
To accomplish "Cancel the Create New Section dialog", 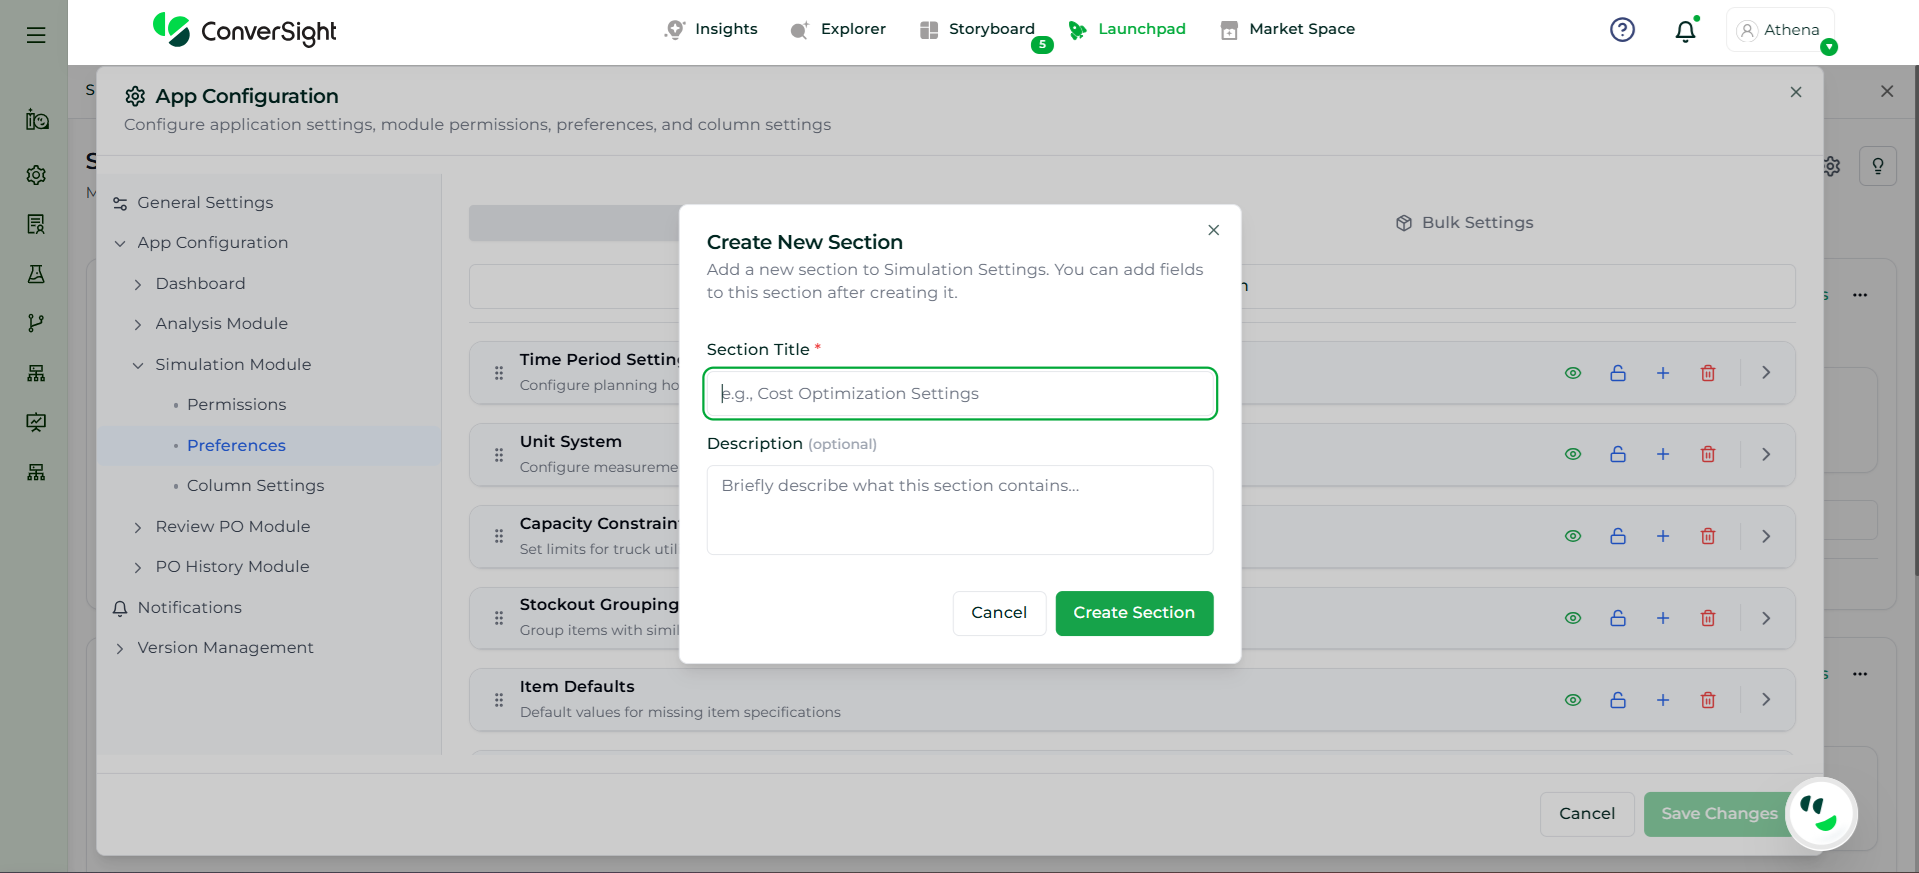I will coord(998,613).
